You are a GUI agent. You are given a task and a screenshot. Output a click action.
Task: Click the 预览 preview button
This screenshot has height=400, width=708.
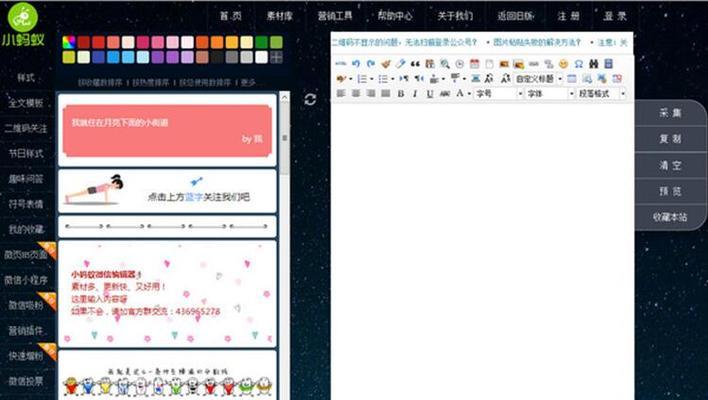click(671, 191)
